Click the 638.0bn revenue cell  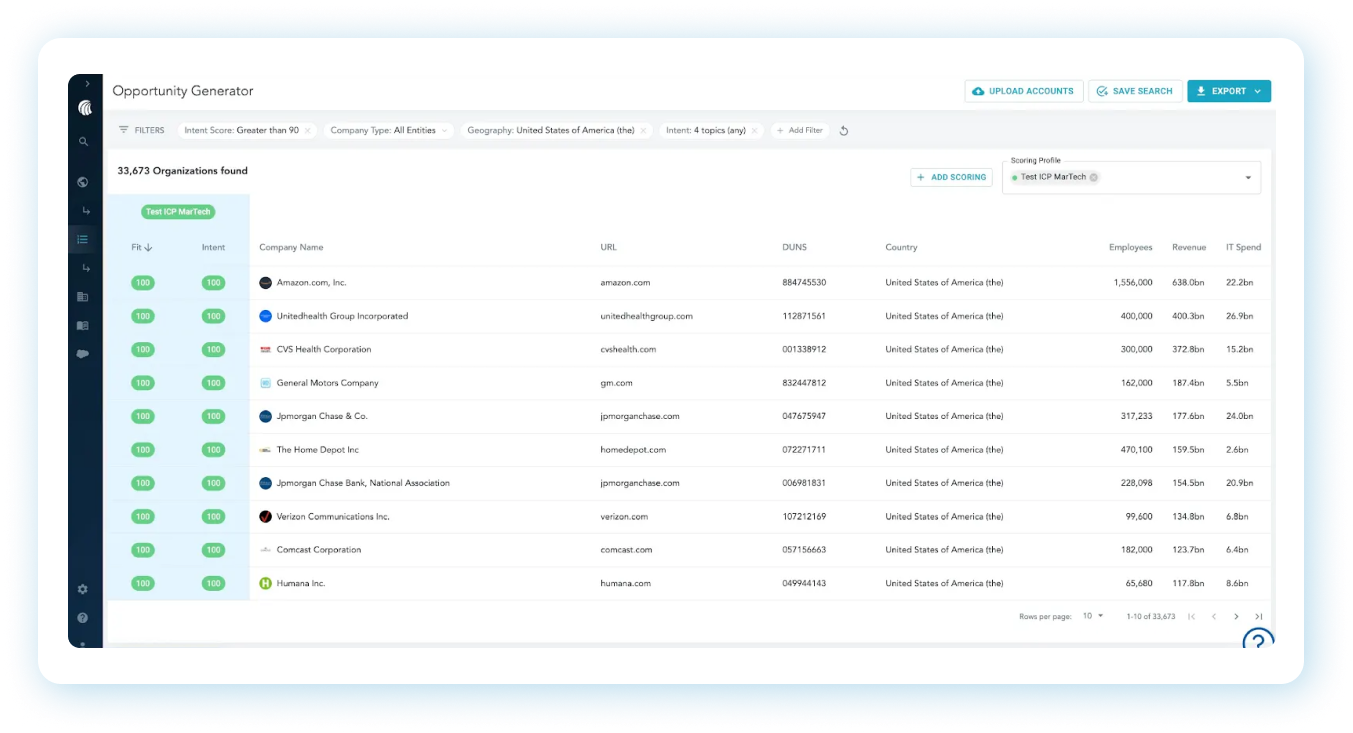1188,283
